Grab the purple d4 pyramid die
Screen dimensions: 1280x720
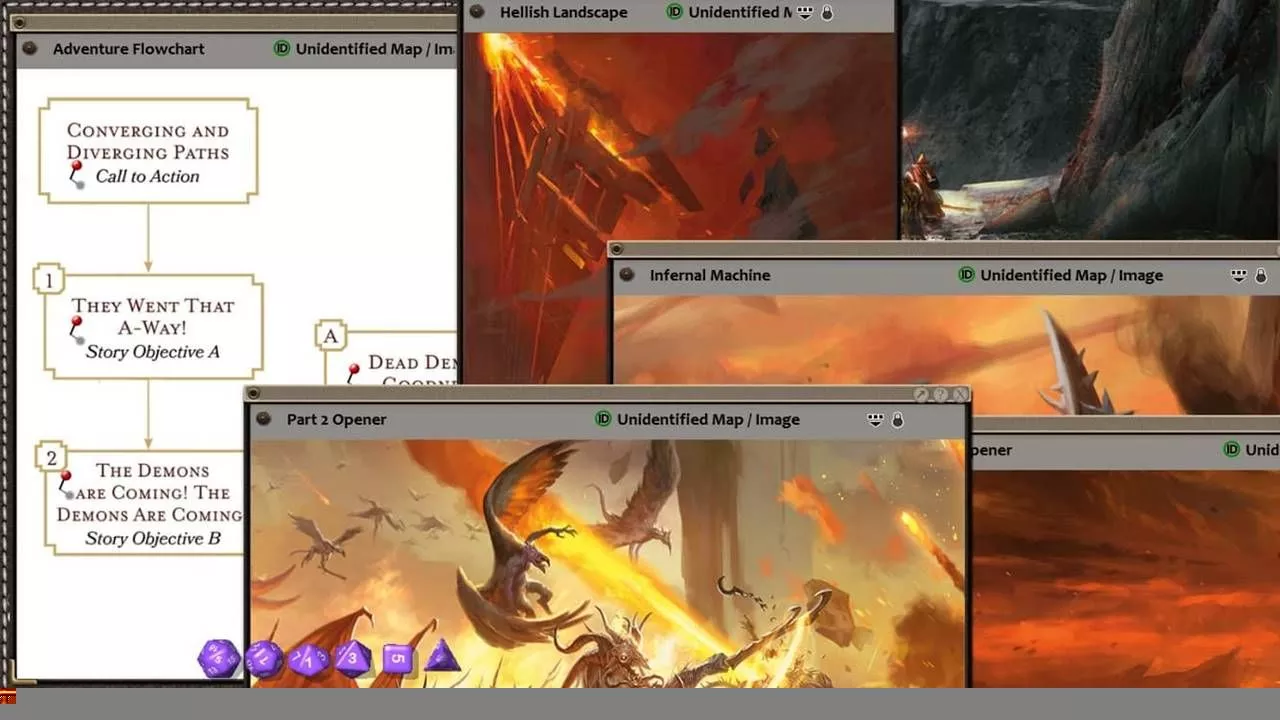pyautogui.click(x=442, y=657)
